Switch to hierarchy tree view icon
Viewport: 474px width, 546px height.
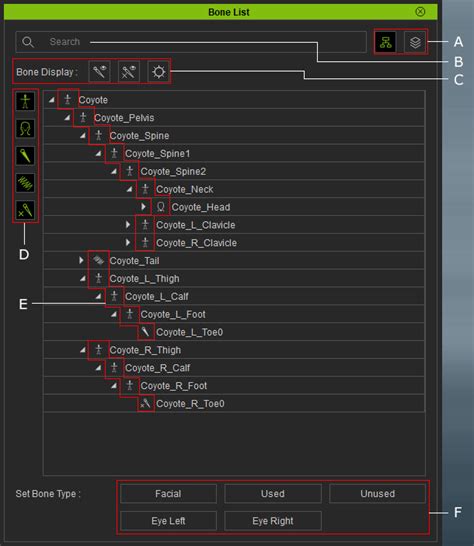point(386,42)
